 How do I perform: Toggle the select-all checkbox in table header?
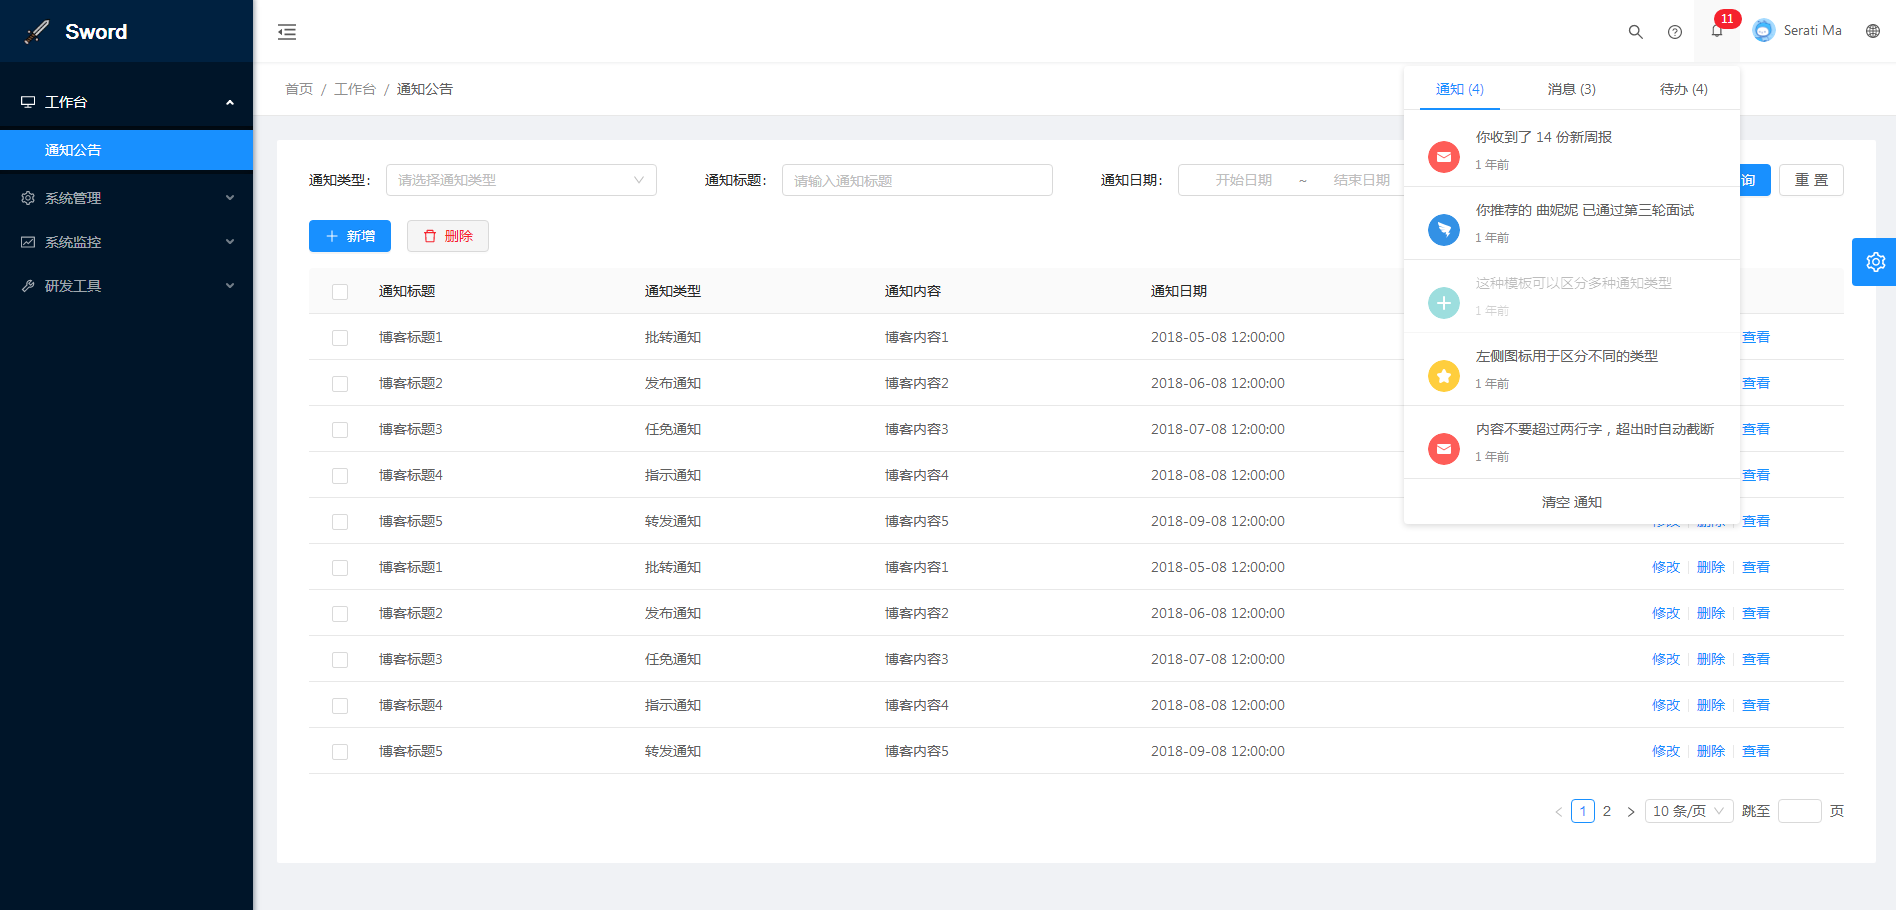click(340, 292)
